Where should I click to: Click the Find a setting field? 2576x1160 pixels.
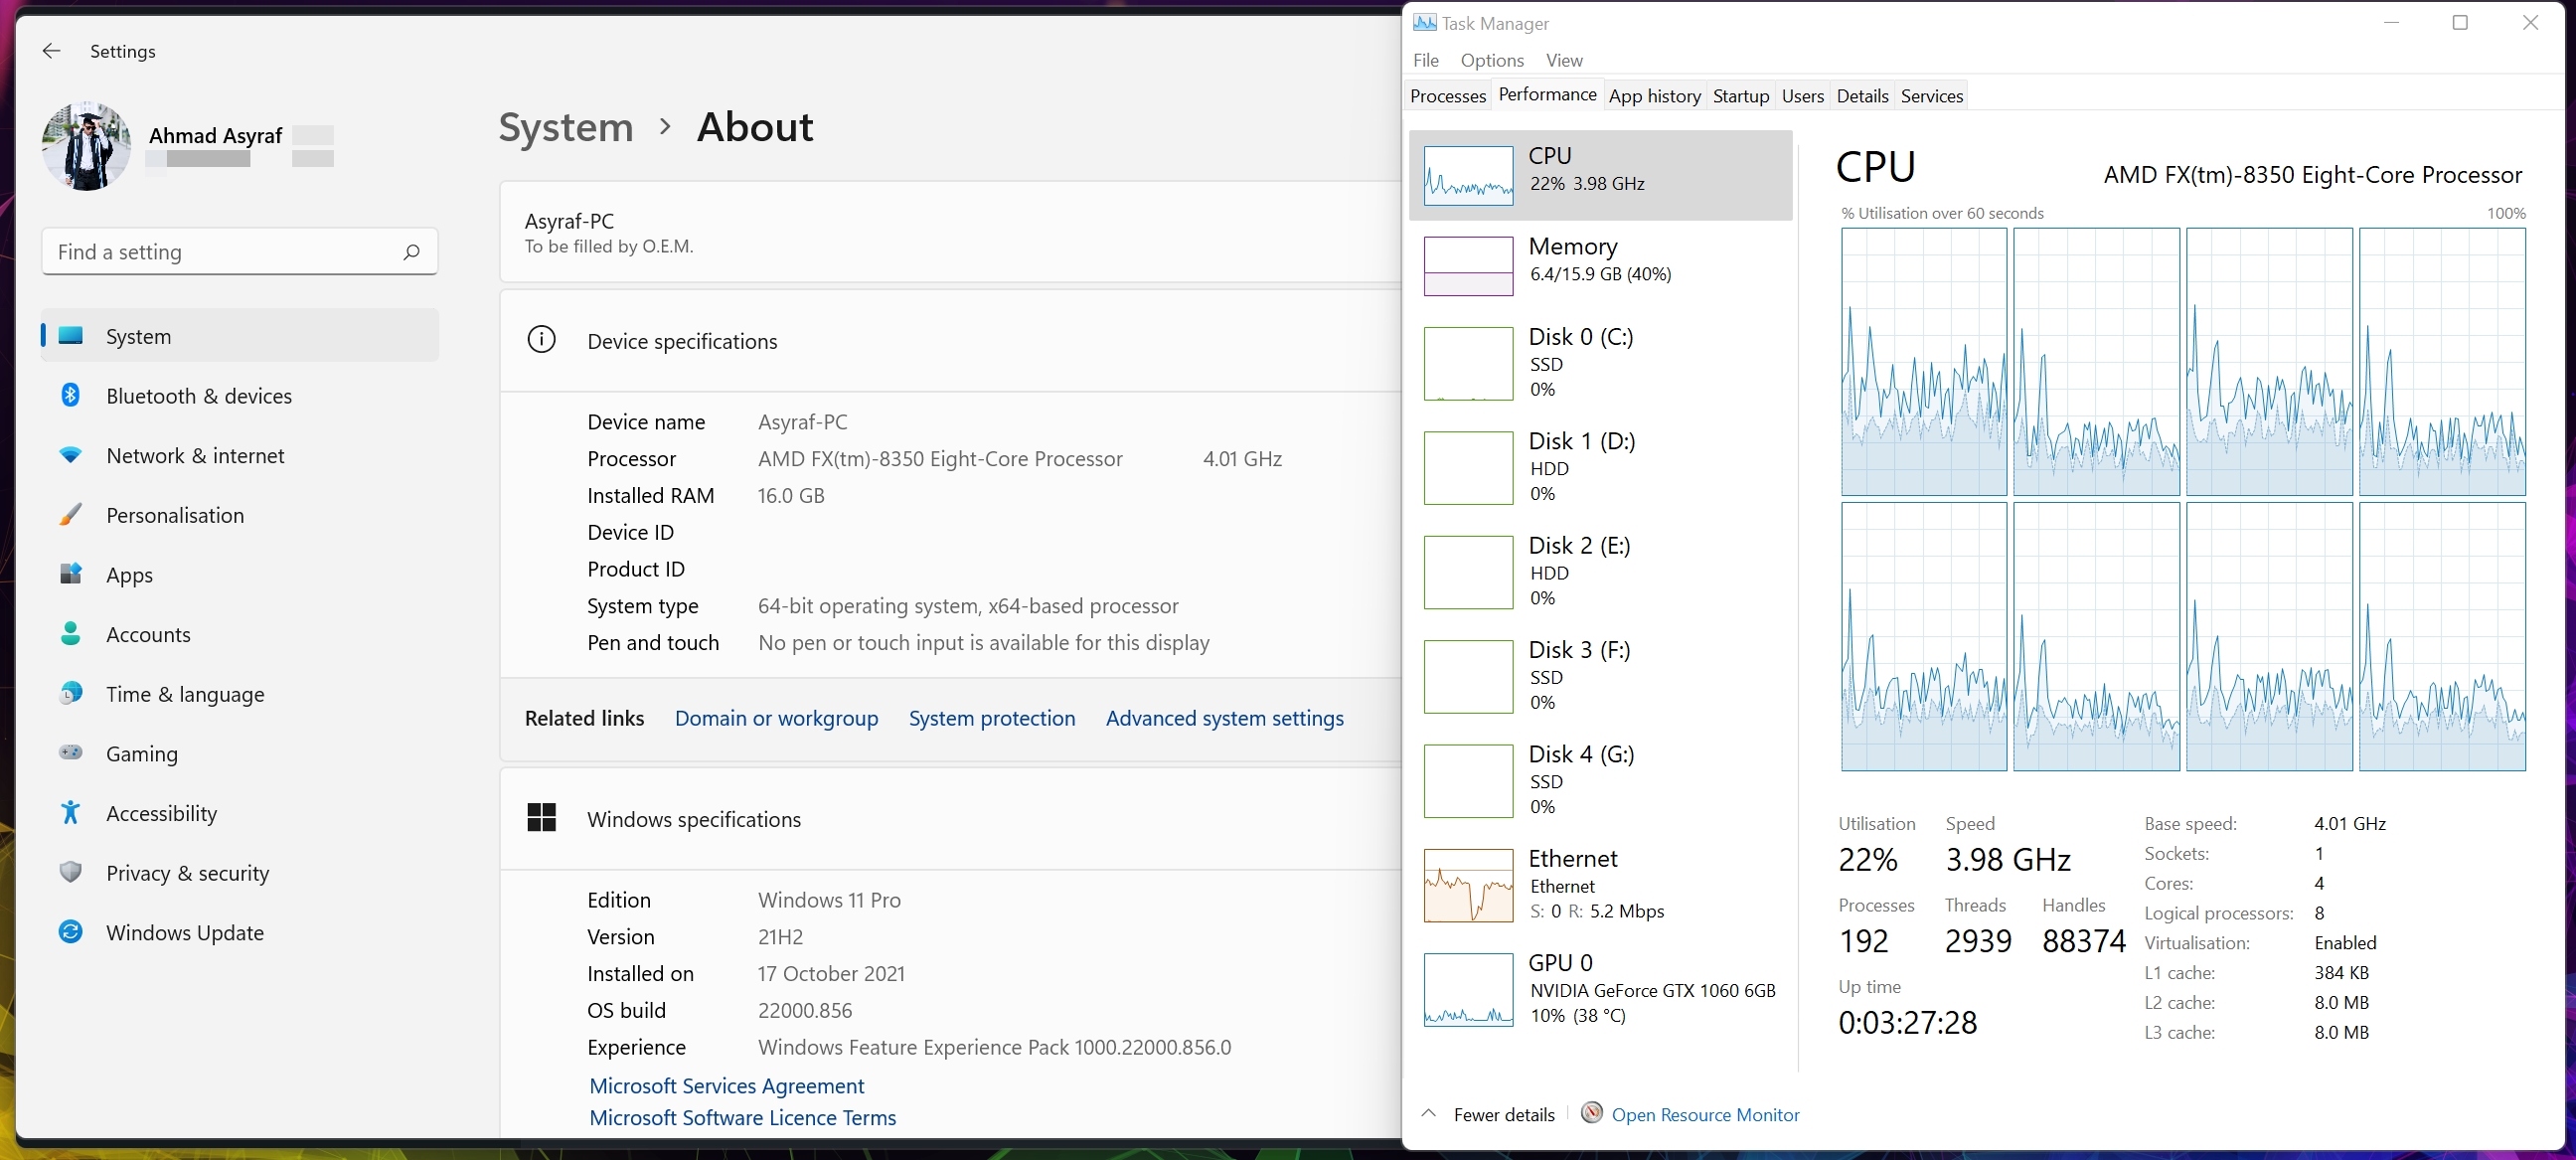click(220, 252)
